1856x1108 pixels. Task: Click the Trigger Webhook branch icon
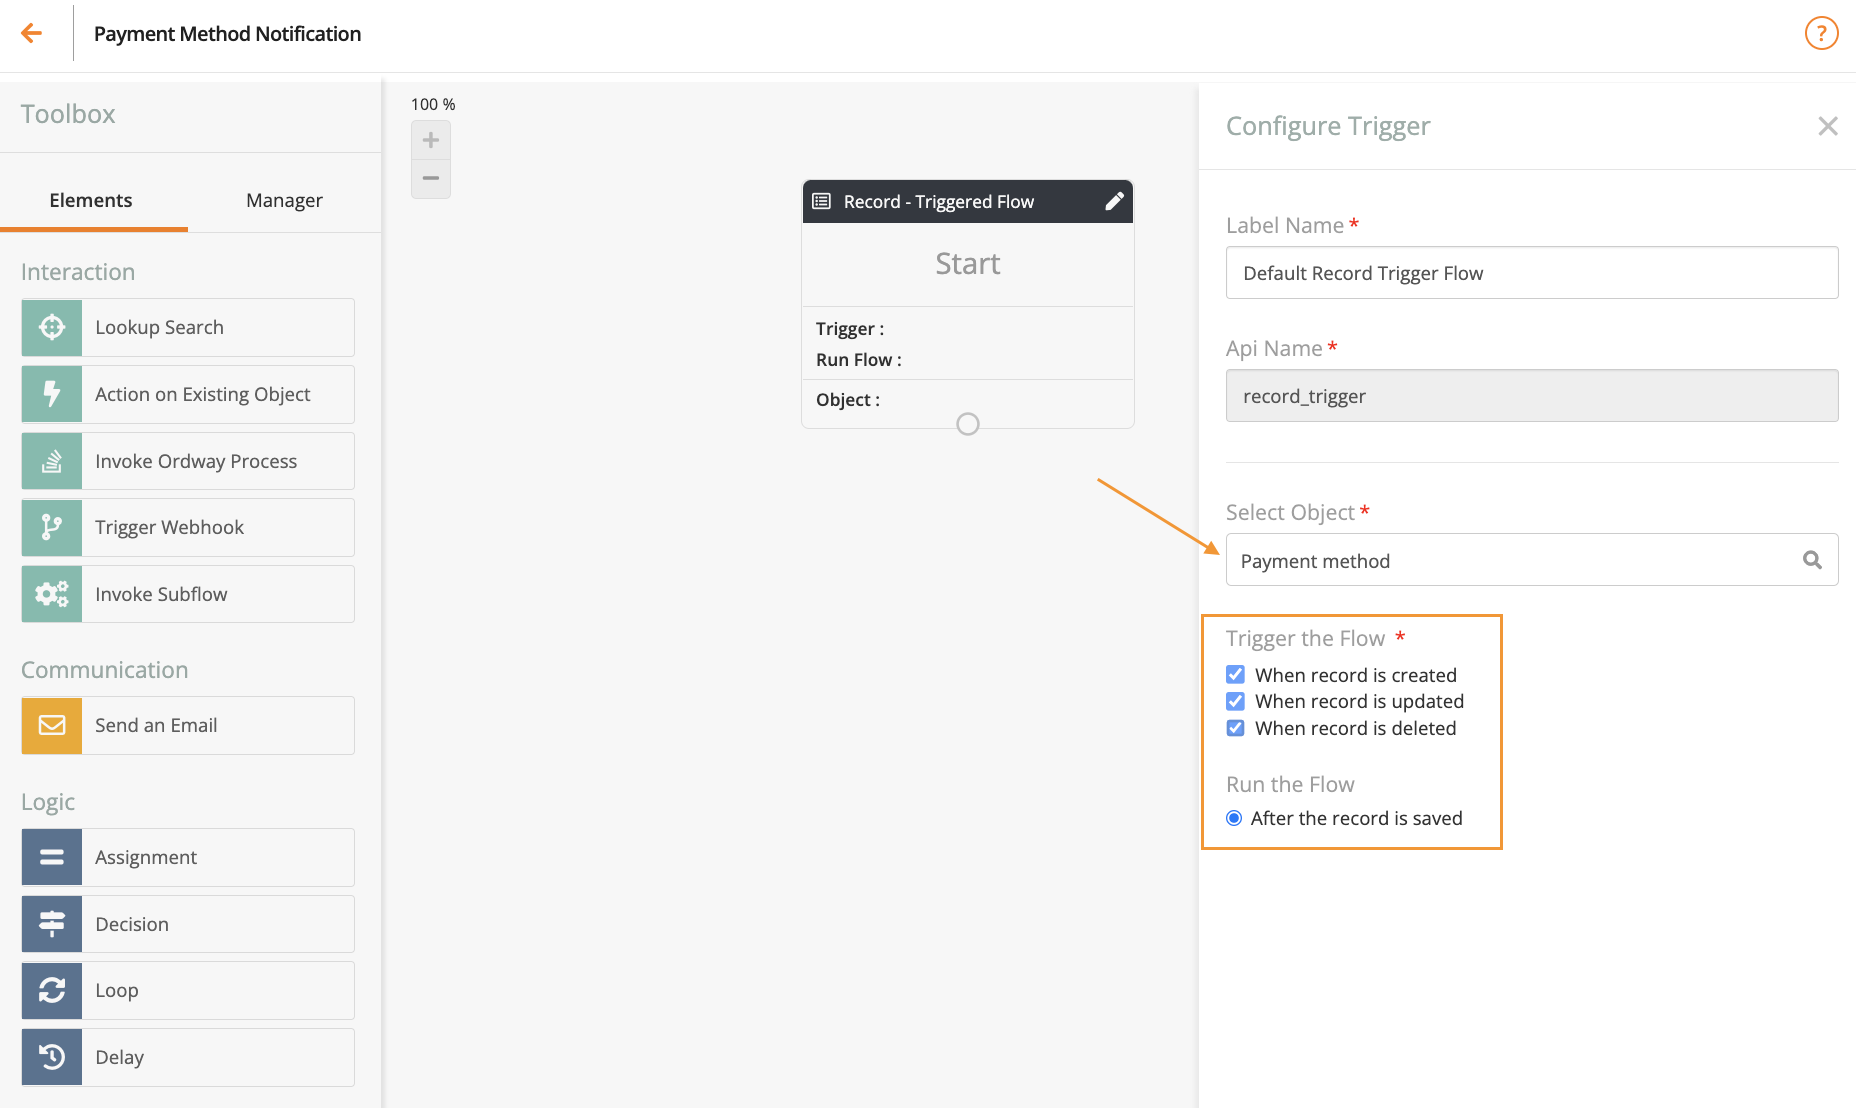[52, 527]
